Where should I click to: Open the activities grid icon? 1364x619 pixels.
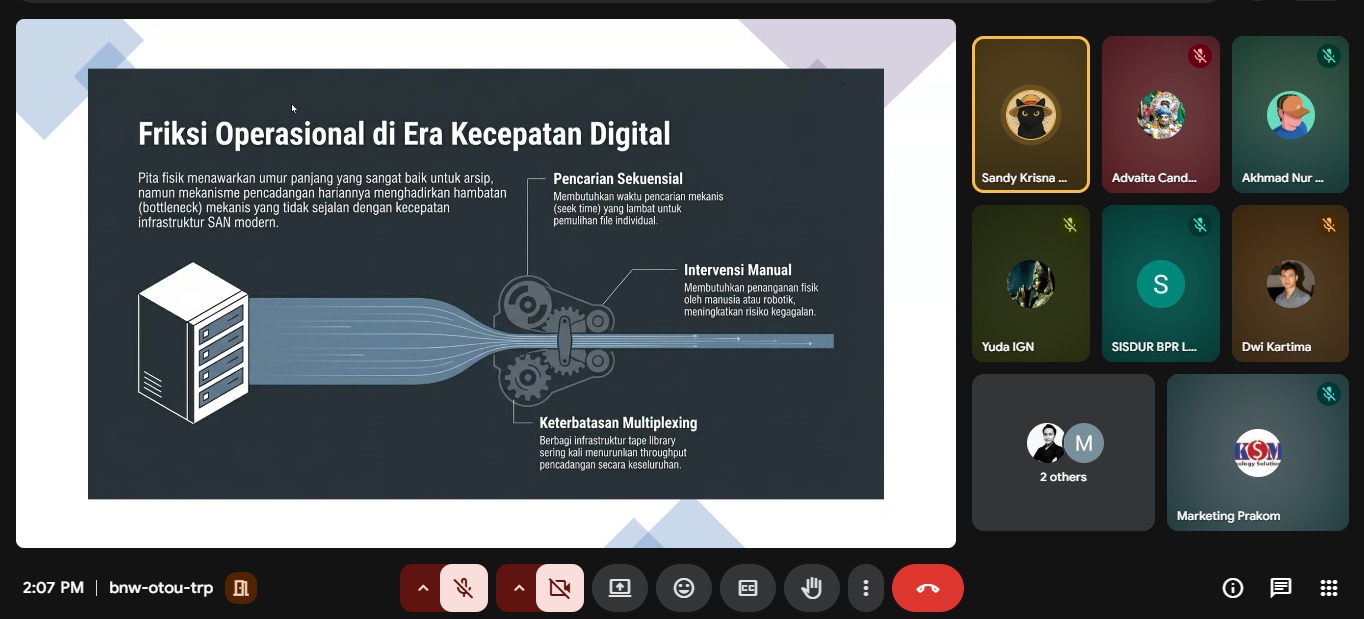click(1327, 588)
